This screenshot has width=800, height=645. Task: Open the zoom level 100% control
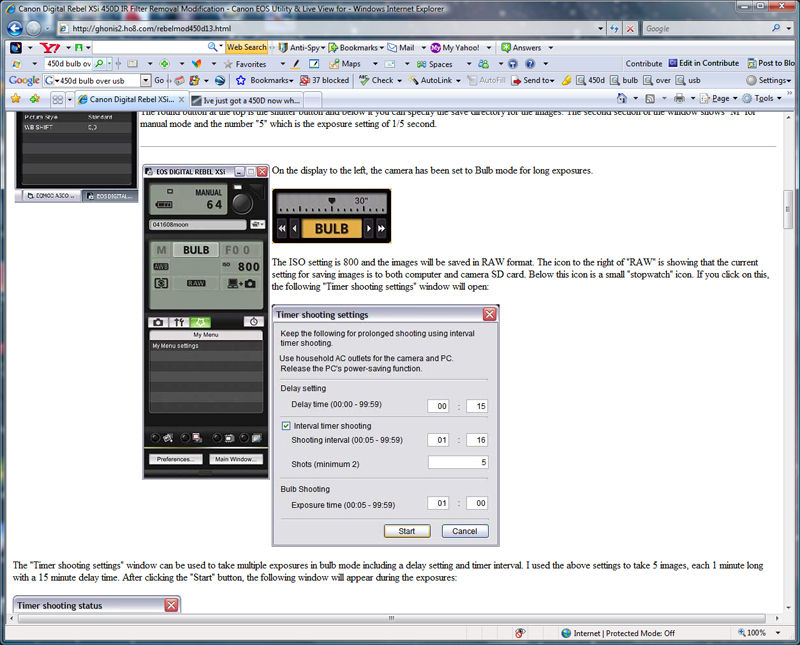(x=759, y=633)
